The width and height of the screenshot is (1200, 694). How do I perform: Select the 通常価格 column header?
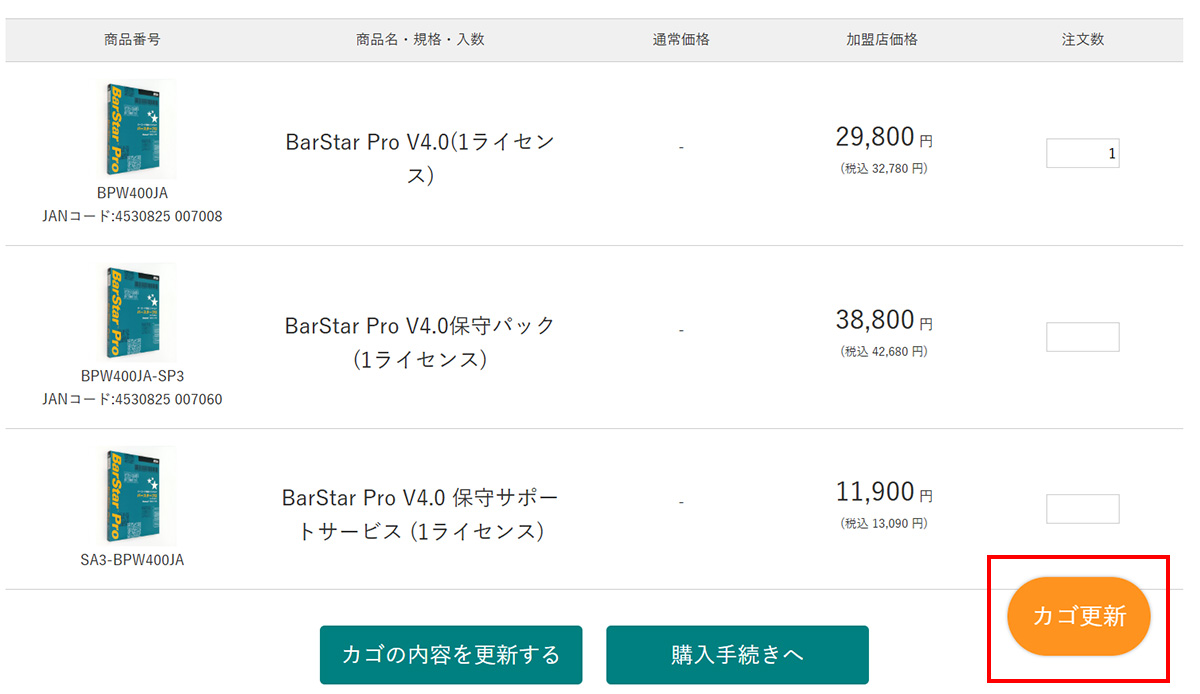(681, 40)
